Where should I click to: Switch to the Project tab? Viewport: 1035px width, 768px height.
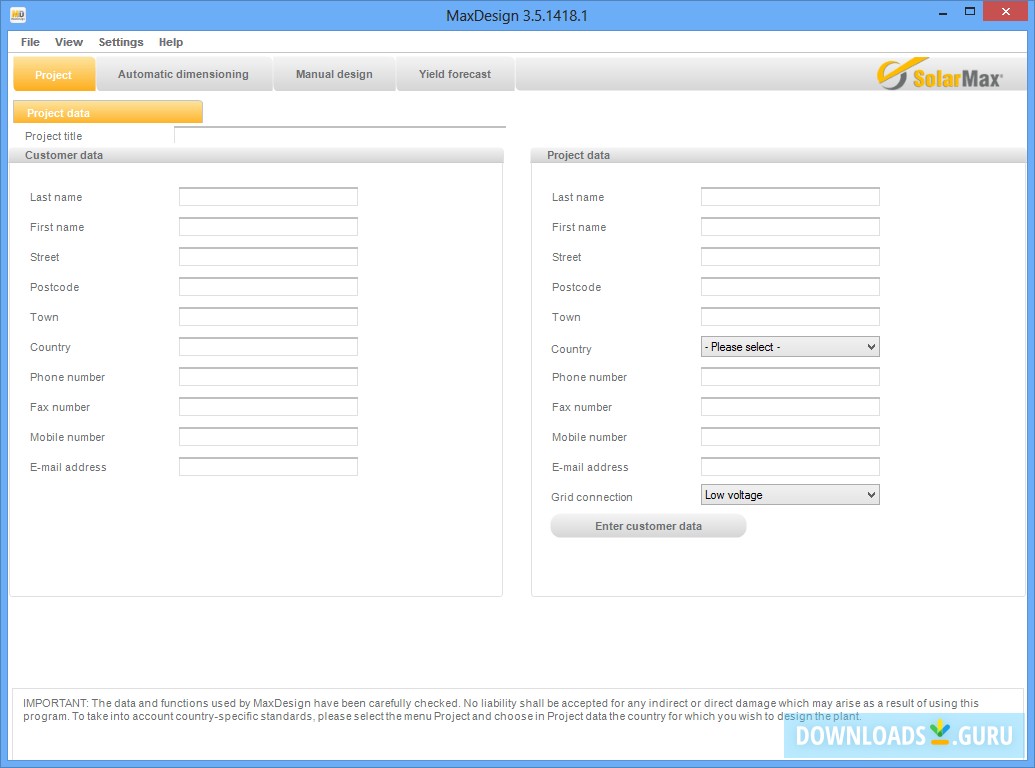tap(53, 75)
